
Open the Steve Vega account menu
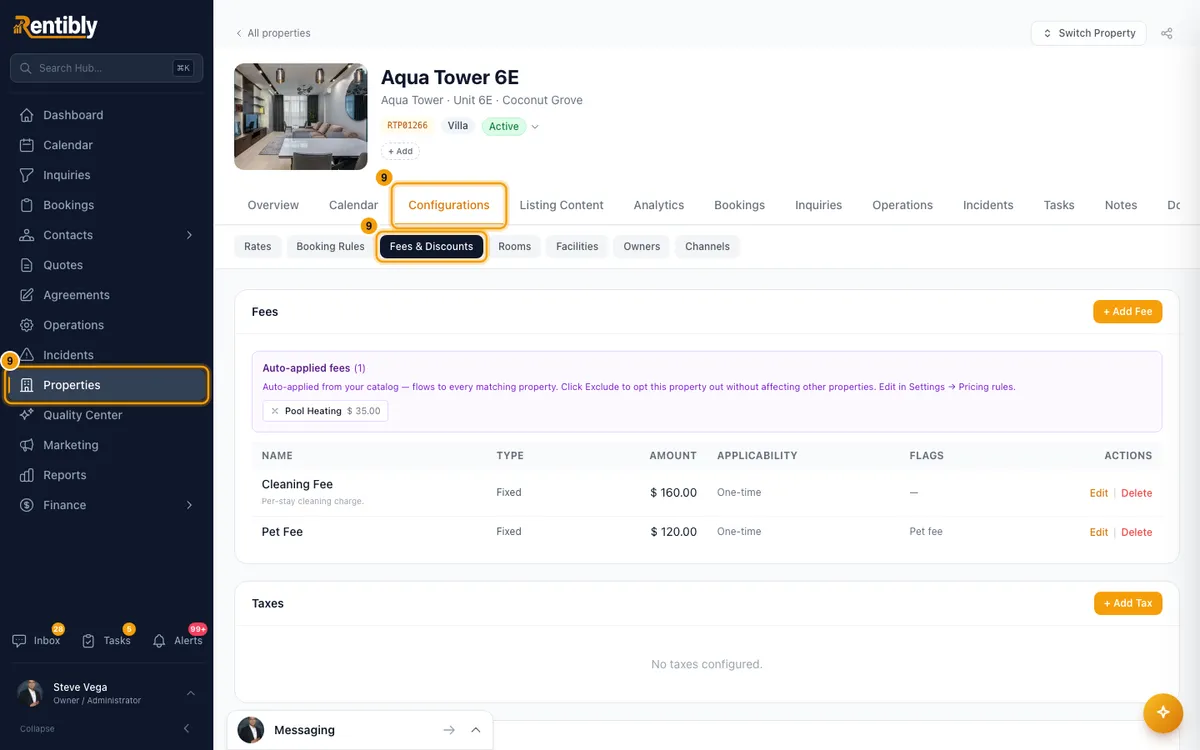tap(106, 693)
